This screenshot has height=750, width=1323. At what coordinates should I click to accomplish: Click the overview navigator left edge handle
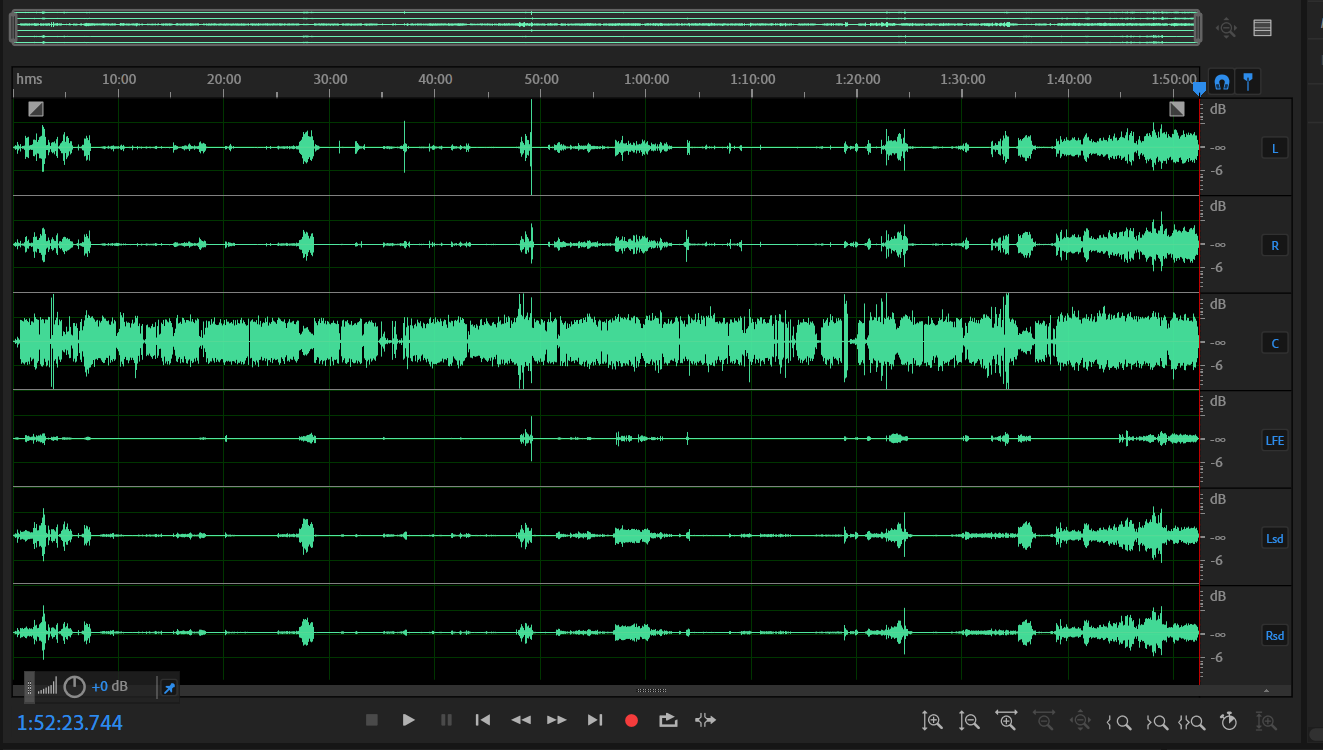(13, 28)
